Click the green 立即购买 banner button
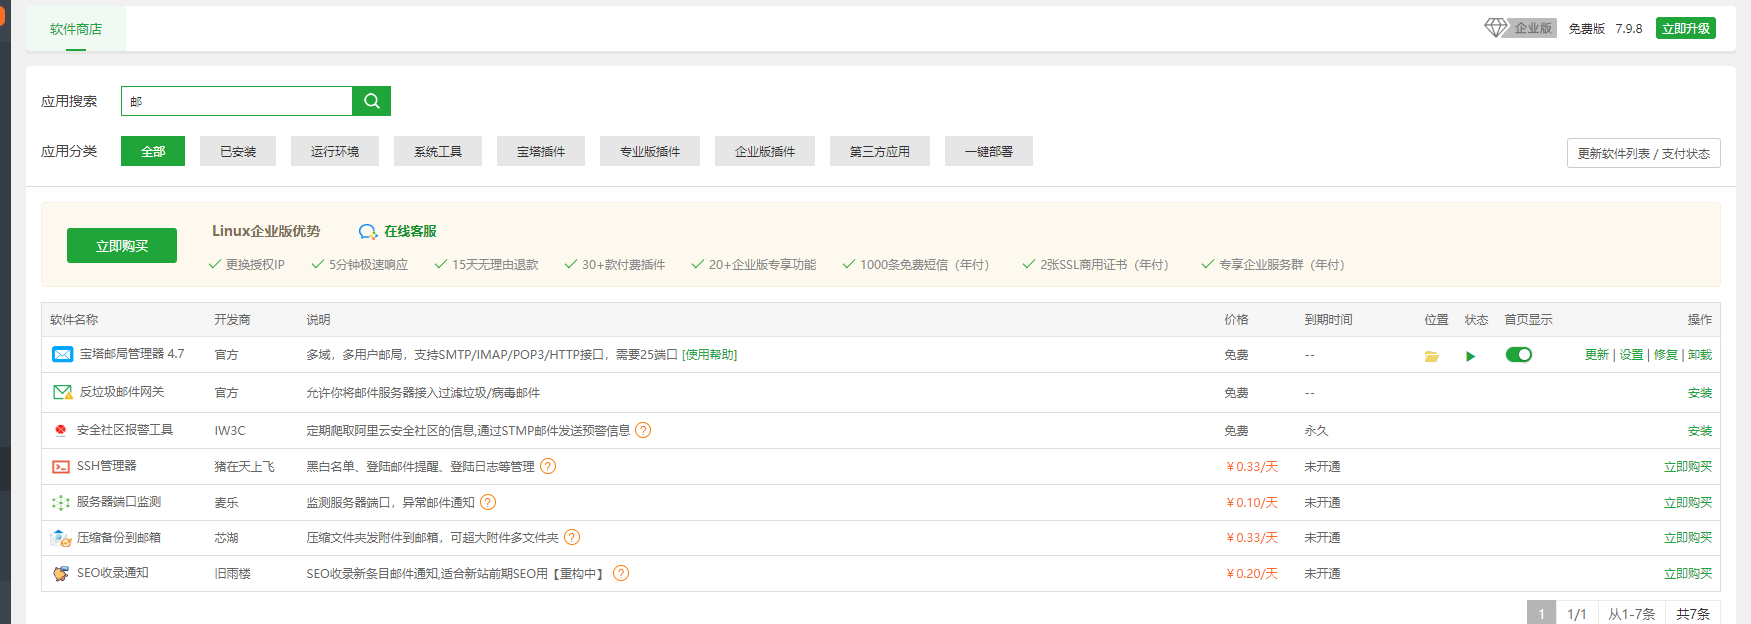Image resolution: width=1751 pixels, height=624 pixels. click(x=122, y=246)
